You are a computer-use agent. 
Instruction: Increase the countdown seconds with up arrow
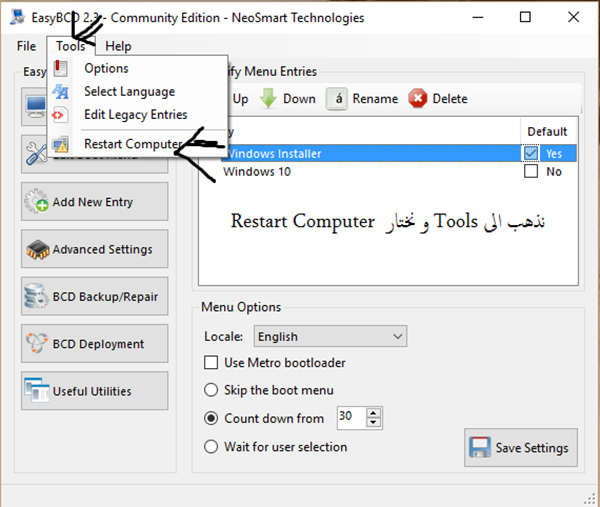[x=374, y=412]
